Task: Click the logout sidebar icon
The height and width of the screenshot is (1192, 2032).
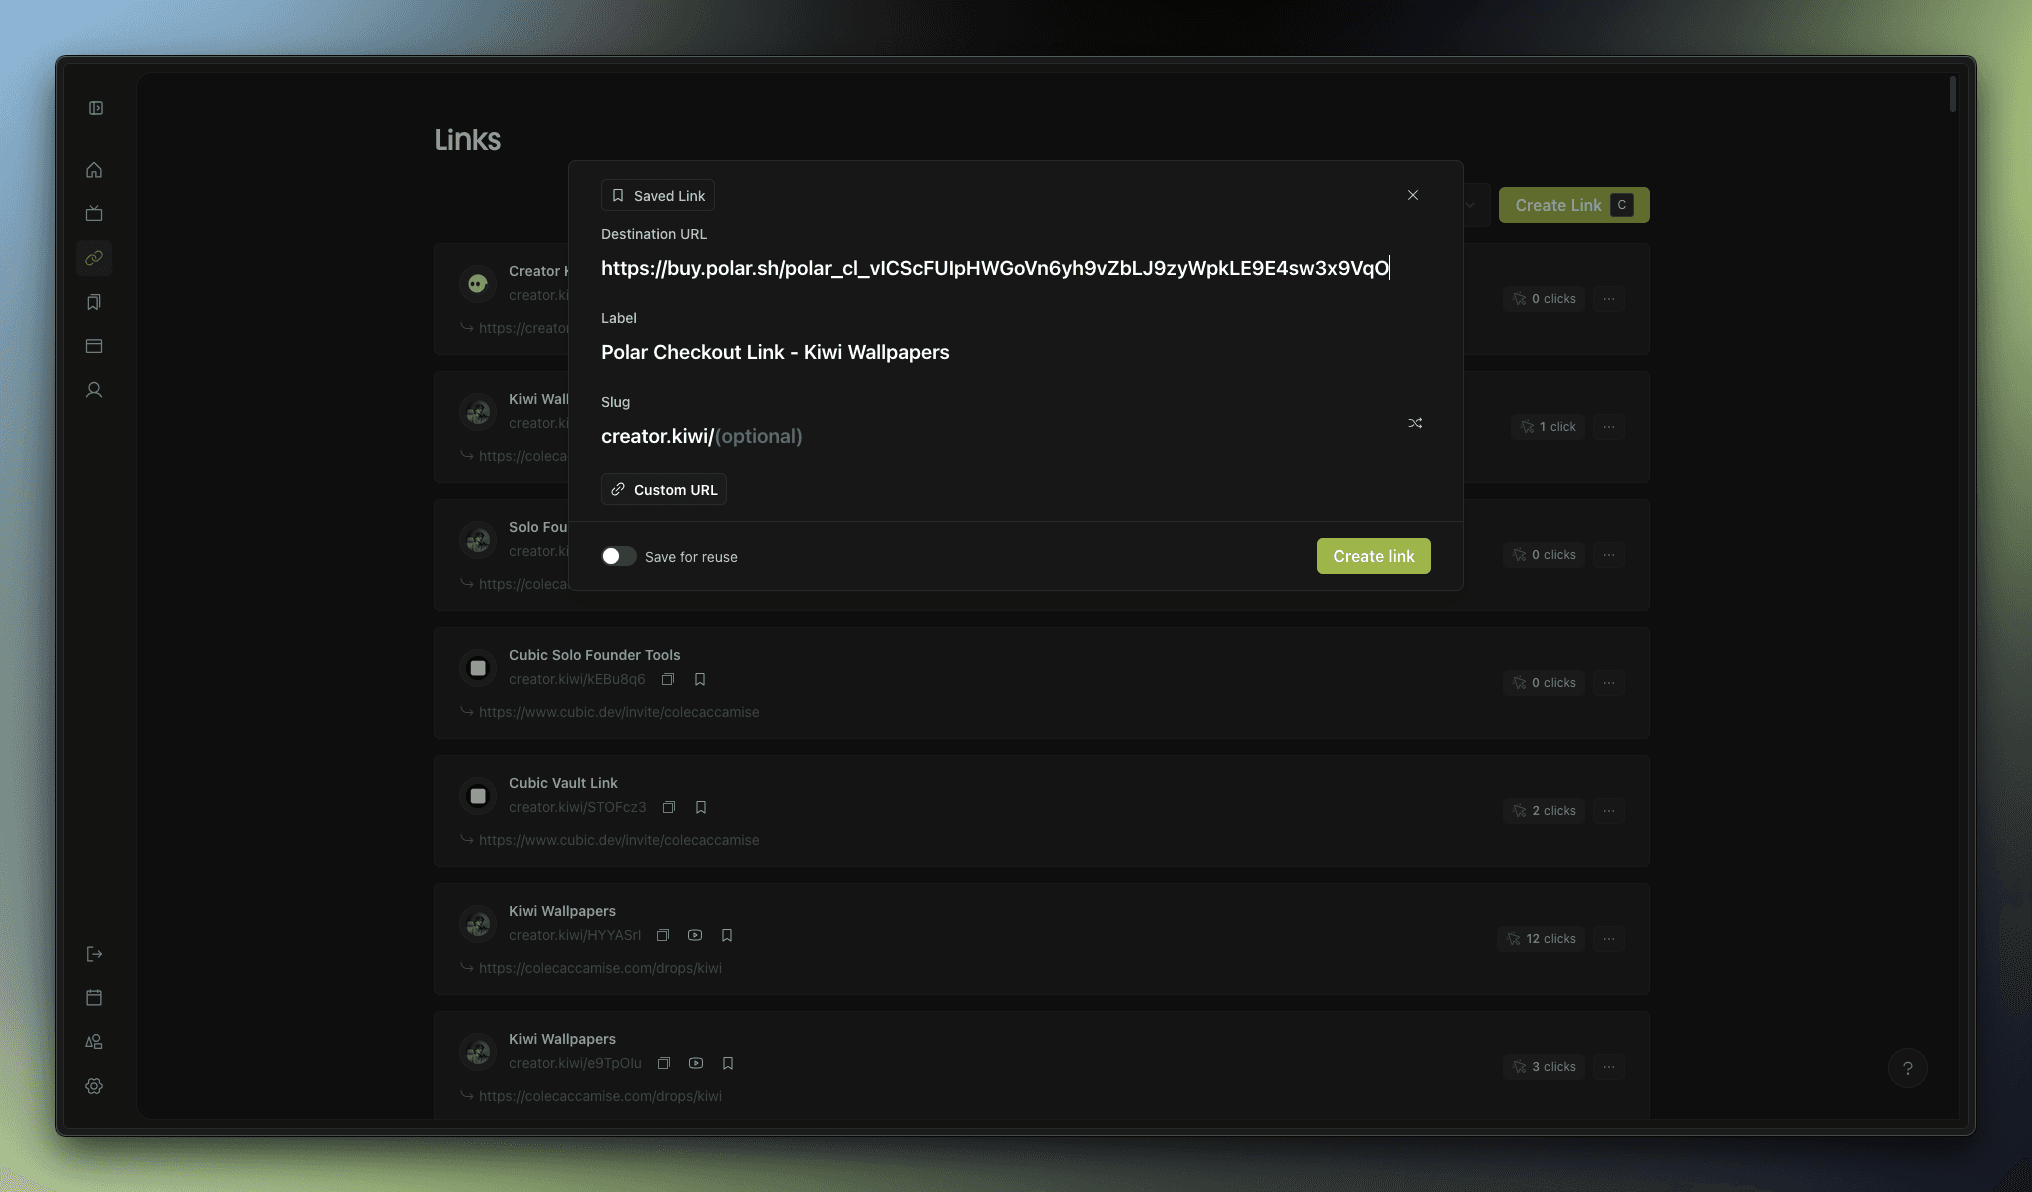Action: click(x=94, y=954)
